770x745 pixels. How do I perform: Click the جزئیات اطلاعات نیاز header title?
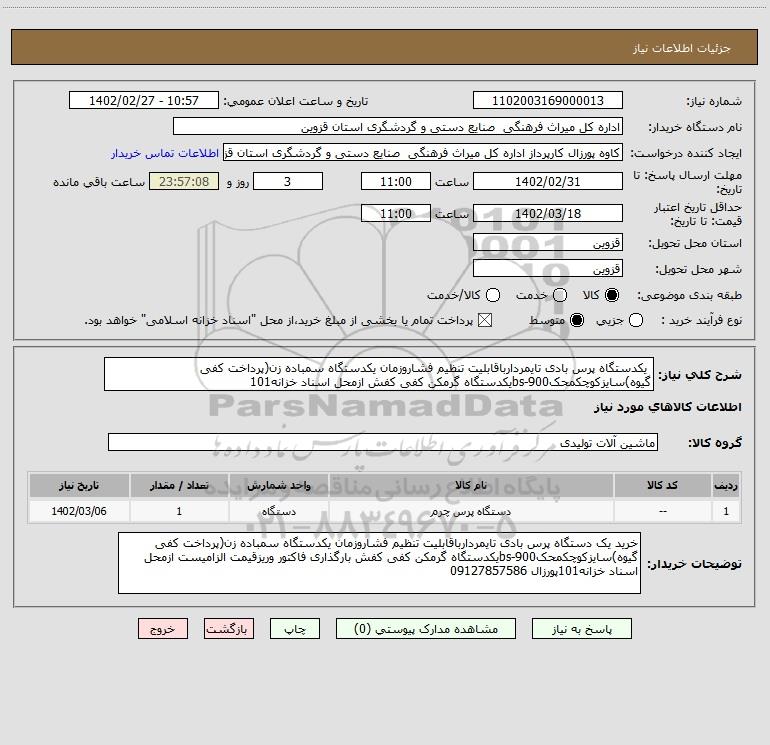tap(682, 48)
